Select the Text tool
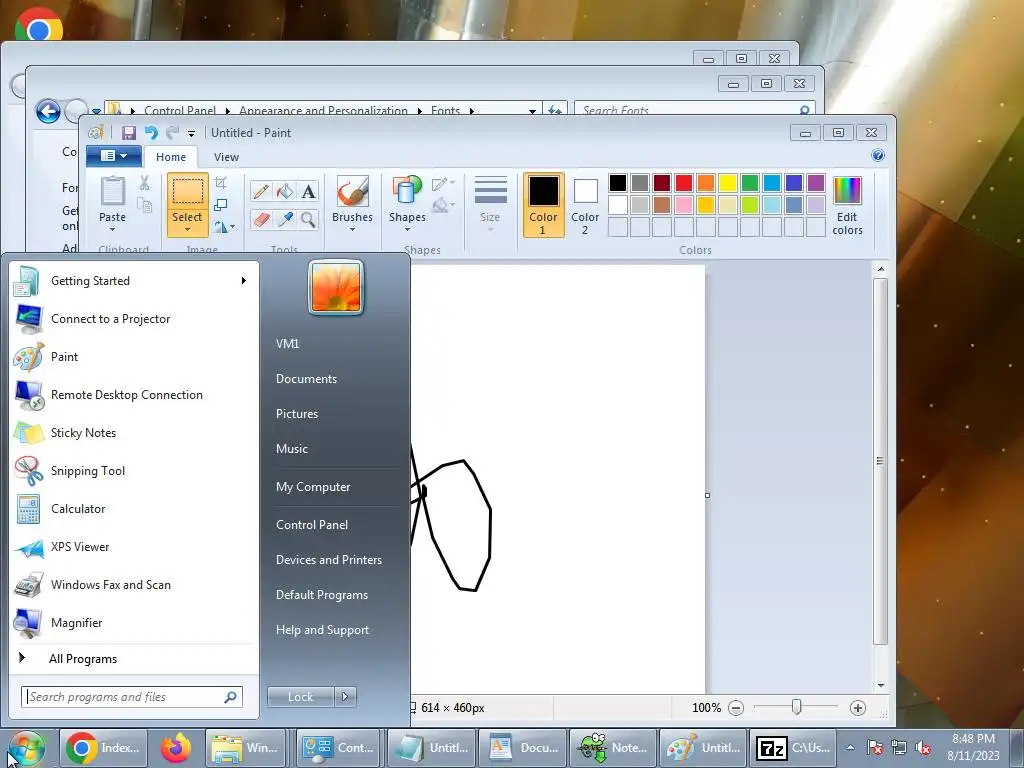This screenshot has width=1024, height=768. coord(308,191)
